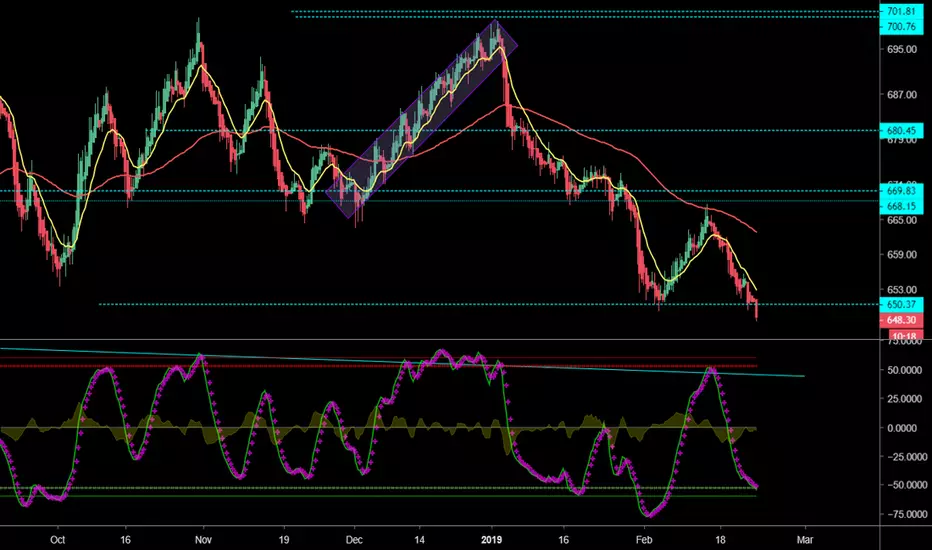Click the 650.37 support line label
Screen dimensions: 932x550
[x=901, y=304]
